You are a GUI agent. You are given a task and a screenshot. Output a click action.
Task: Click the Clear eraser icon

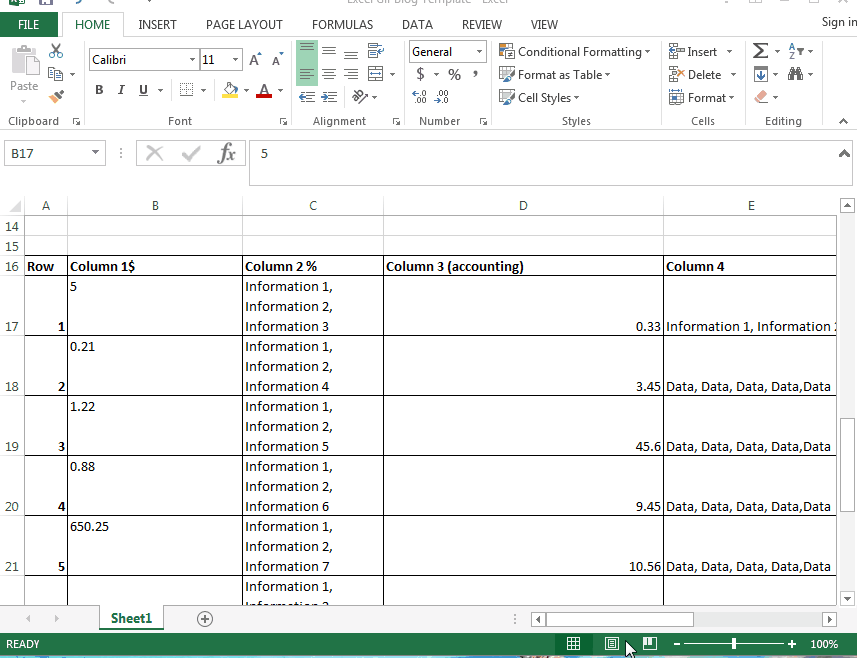[761, 97]
